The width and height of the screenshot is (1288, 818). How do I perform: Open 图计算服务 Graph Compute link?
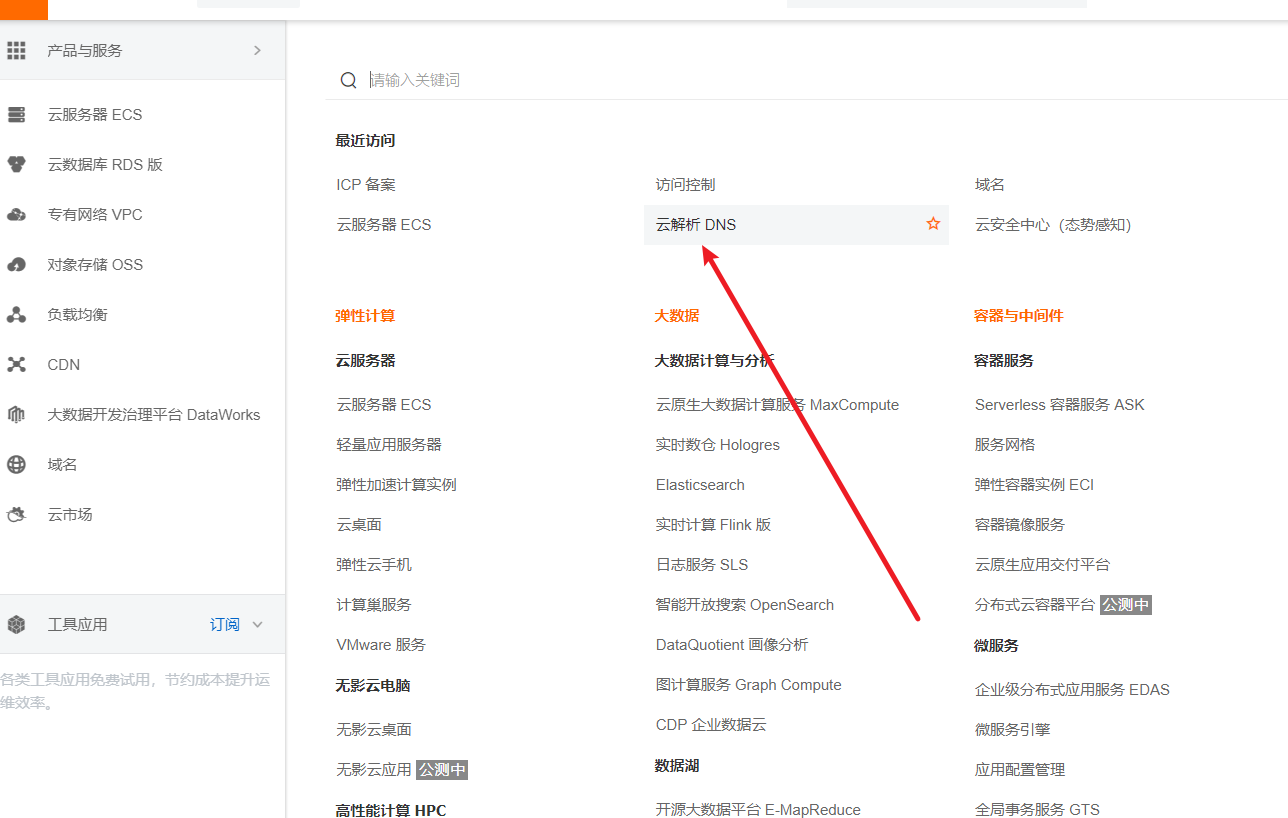pyautogui.click(x=749, y=685)
